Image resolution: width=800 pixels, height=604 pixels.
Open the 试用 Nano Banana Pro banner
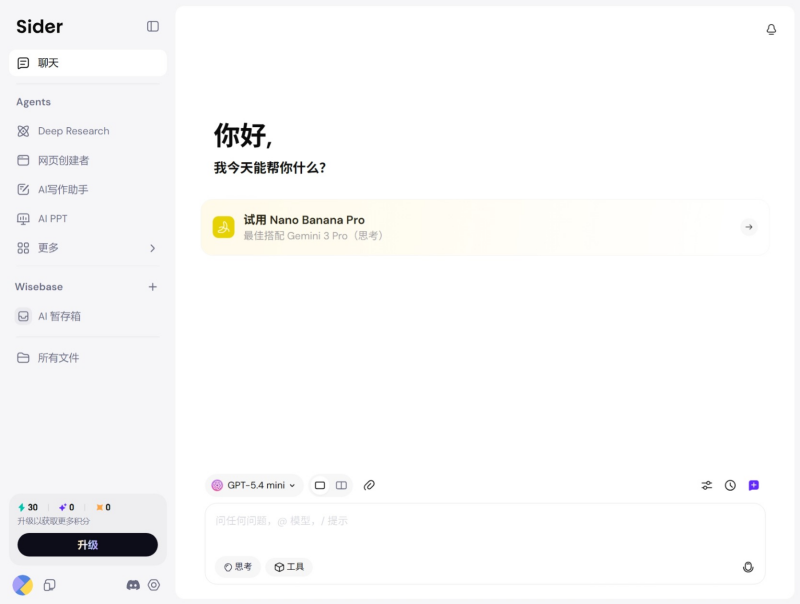(485, 227)
